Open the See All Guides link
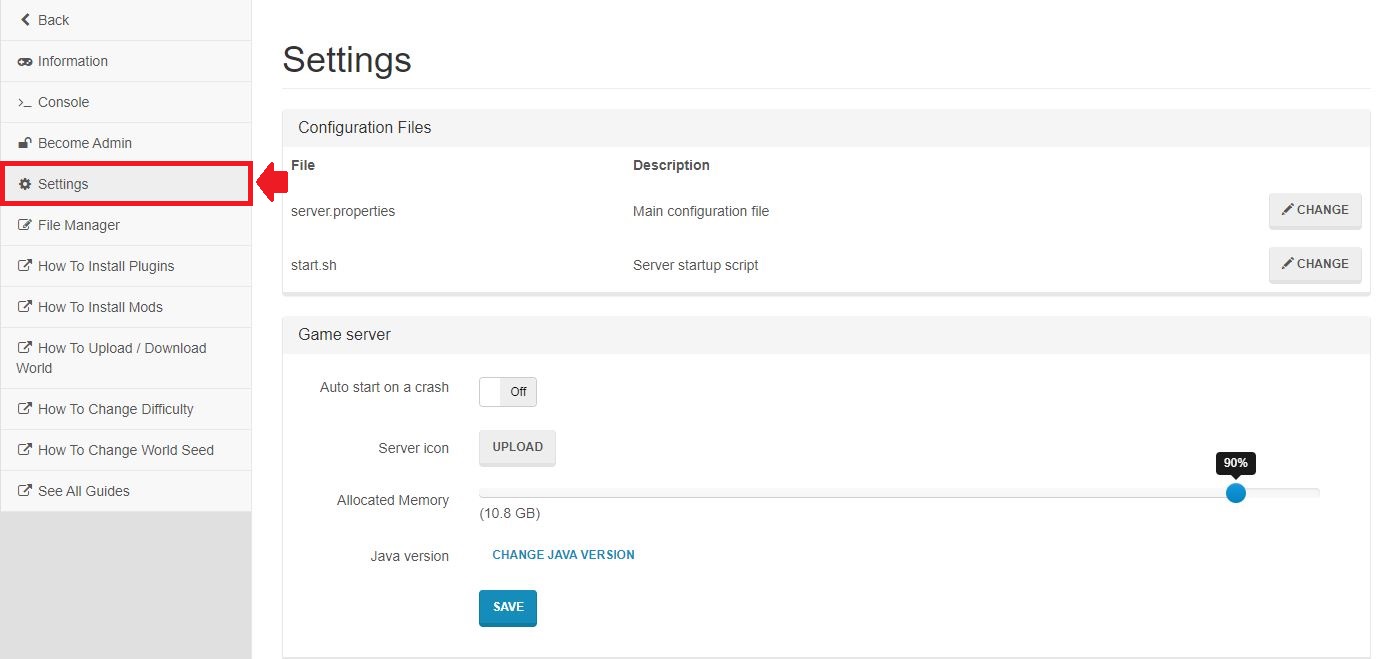 (83, 491)
